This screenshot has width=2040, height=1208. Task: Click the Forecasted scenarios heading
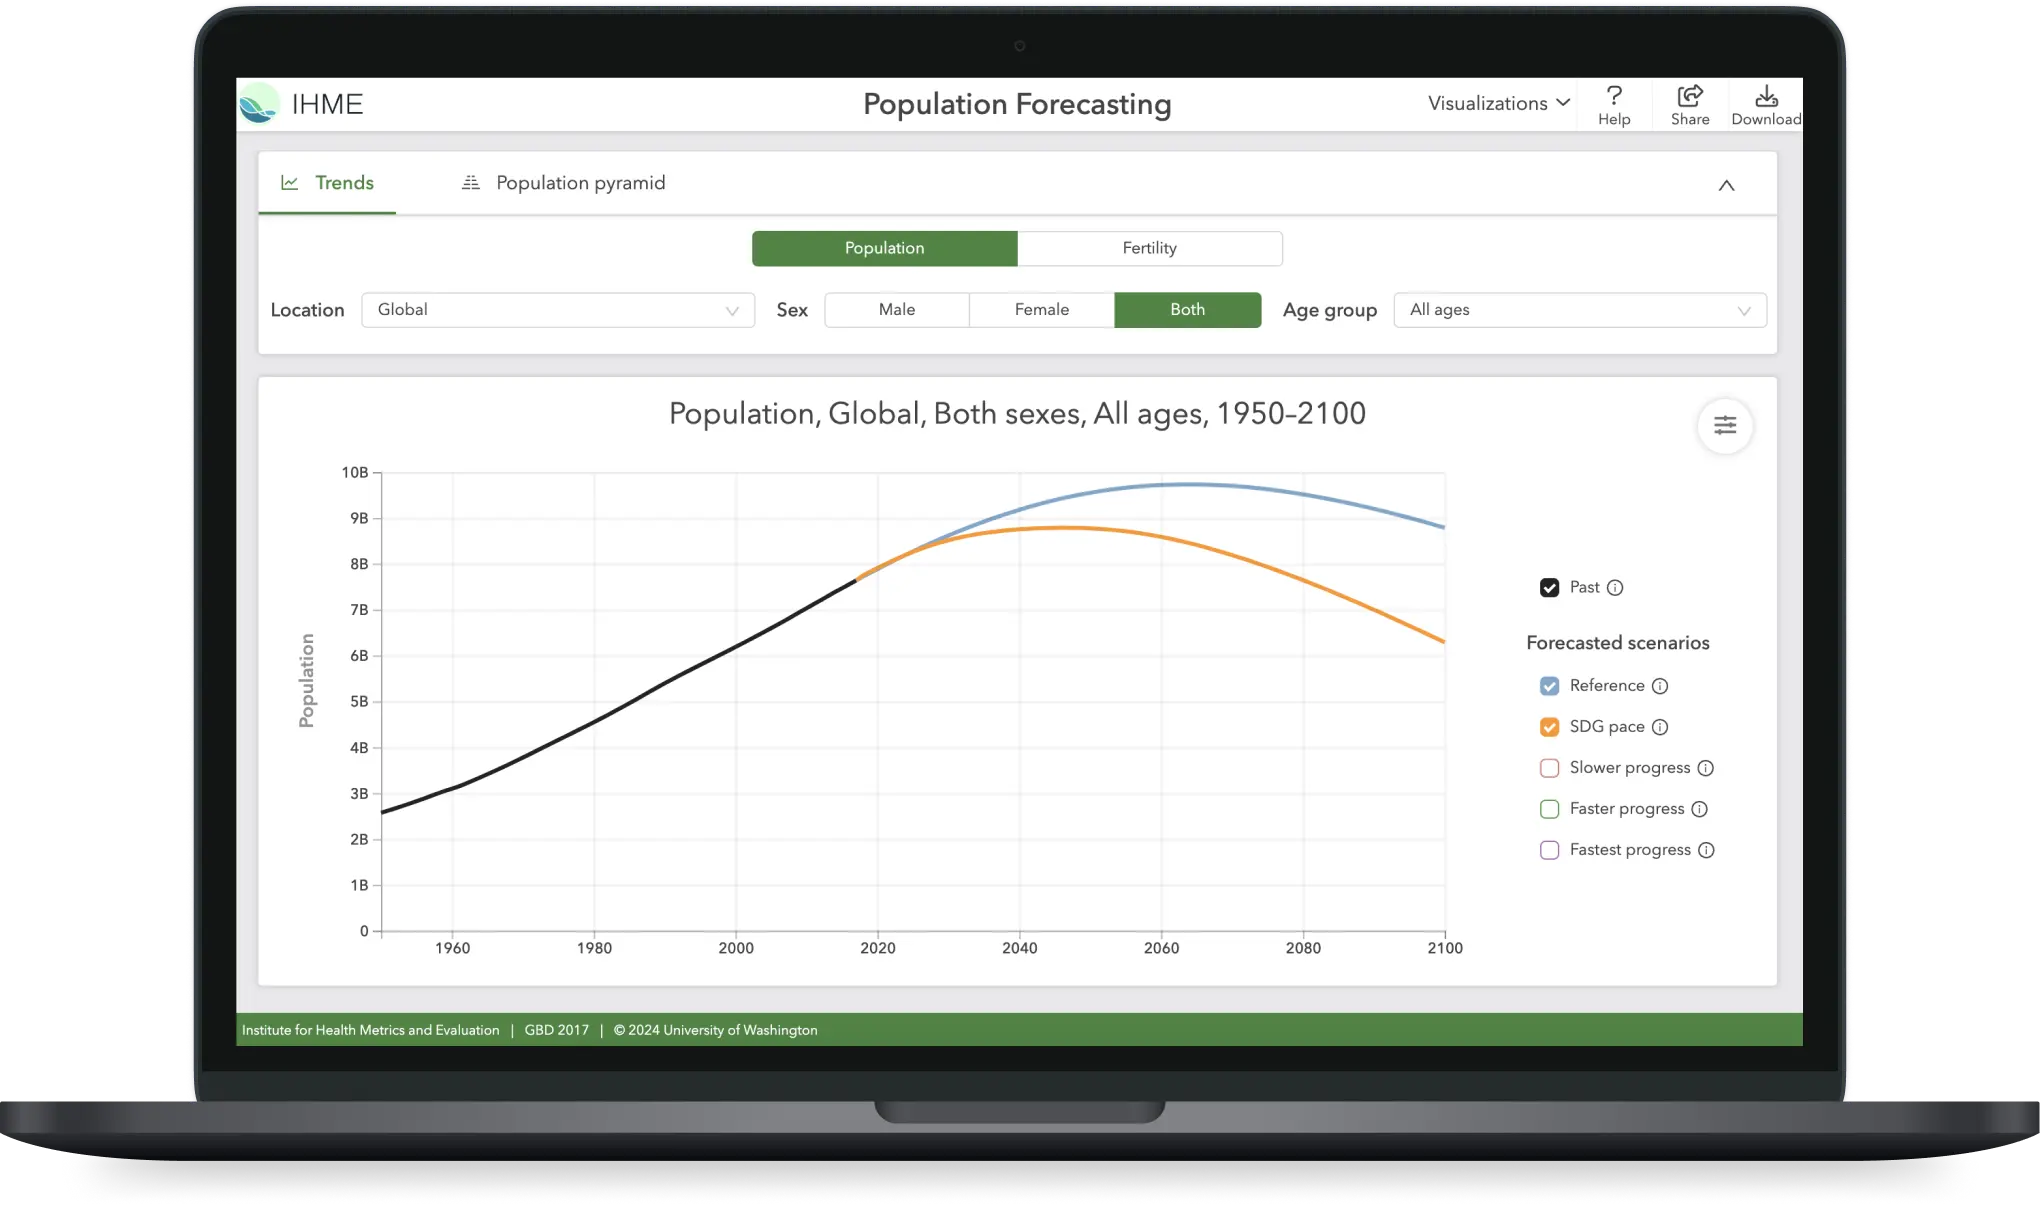(x=1617, y=643)
